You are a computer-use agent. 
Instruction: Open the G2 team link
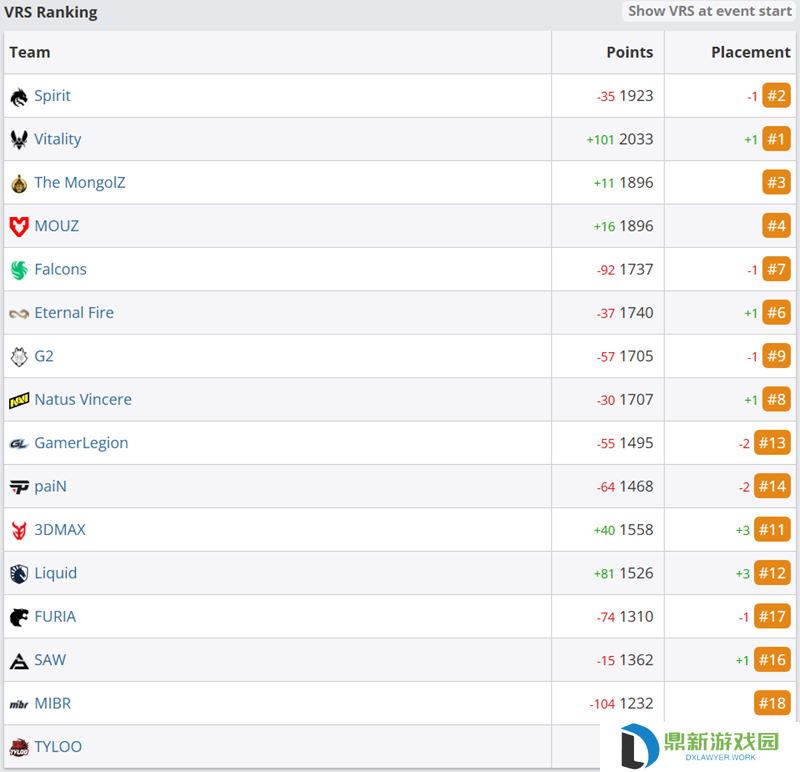(x=44, y=356)
